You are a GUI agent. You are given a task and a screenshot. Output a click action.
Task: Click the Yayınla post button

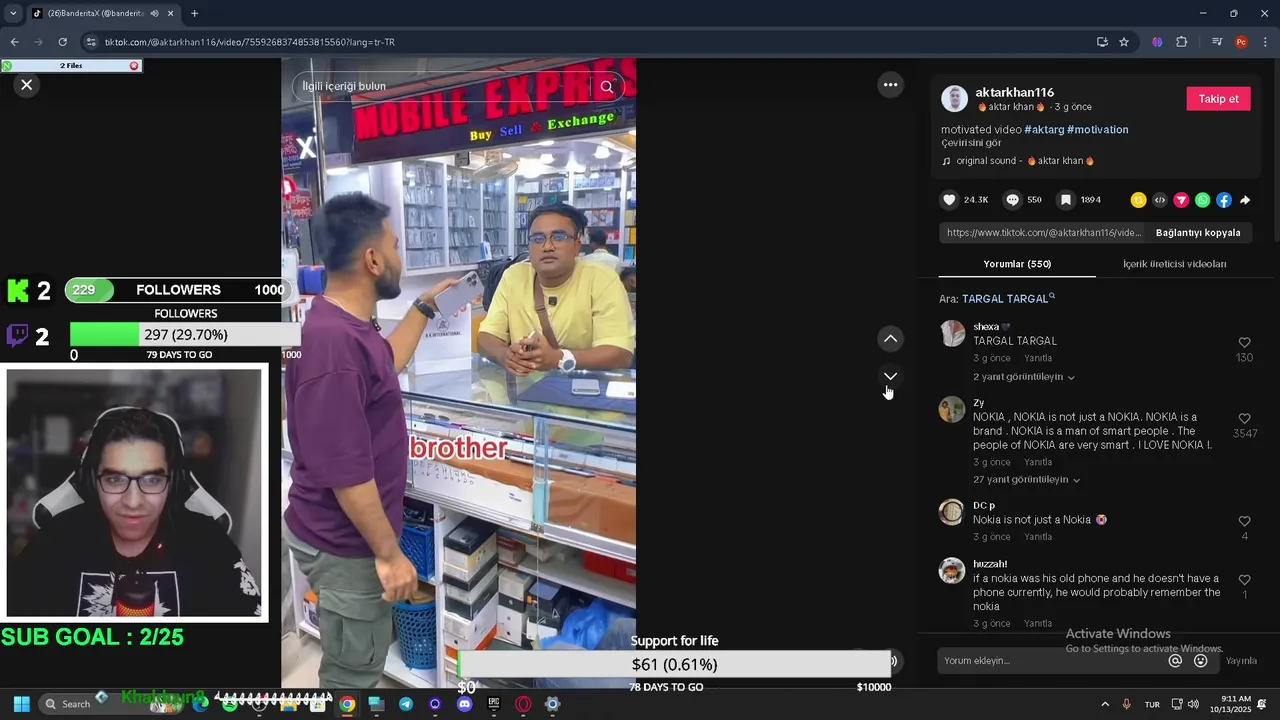click(x=1241, y=661)
